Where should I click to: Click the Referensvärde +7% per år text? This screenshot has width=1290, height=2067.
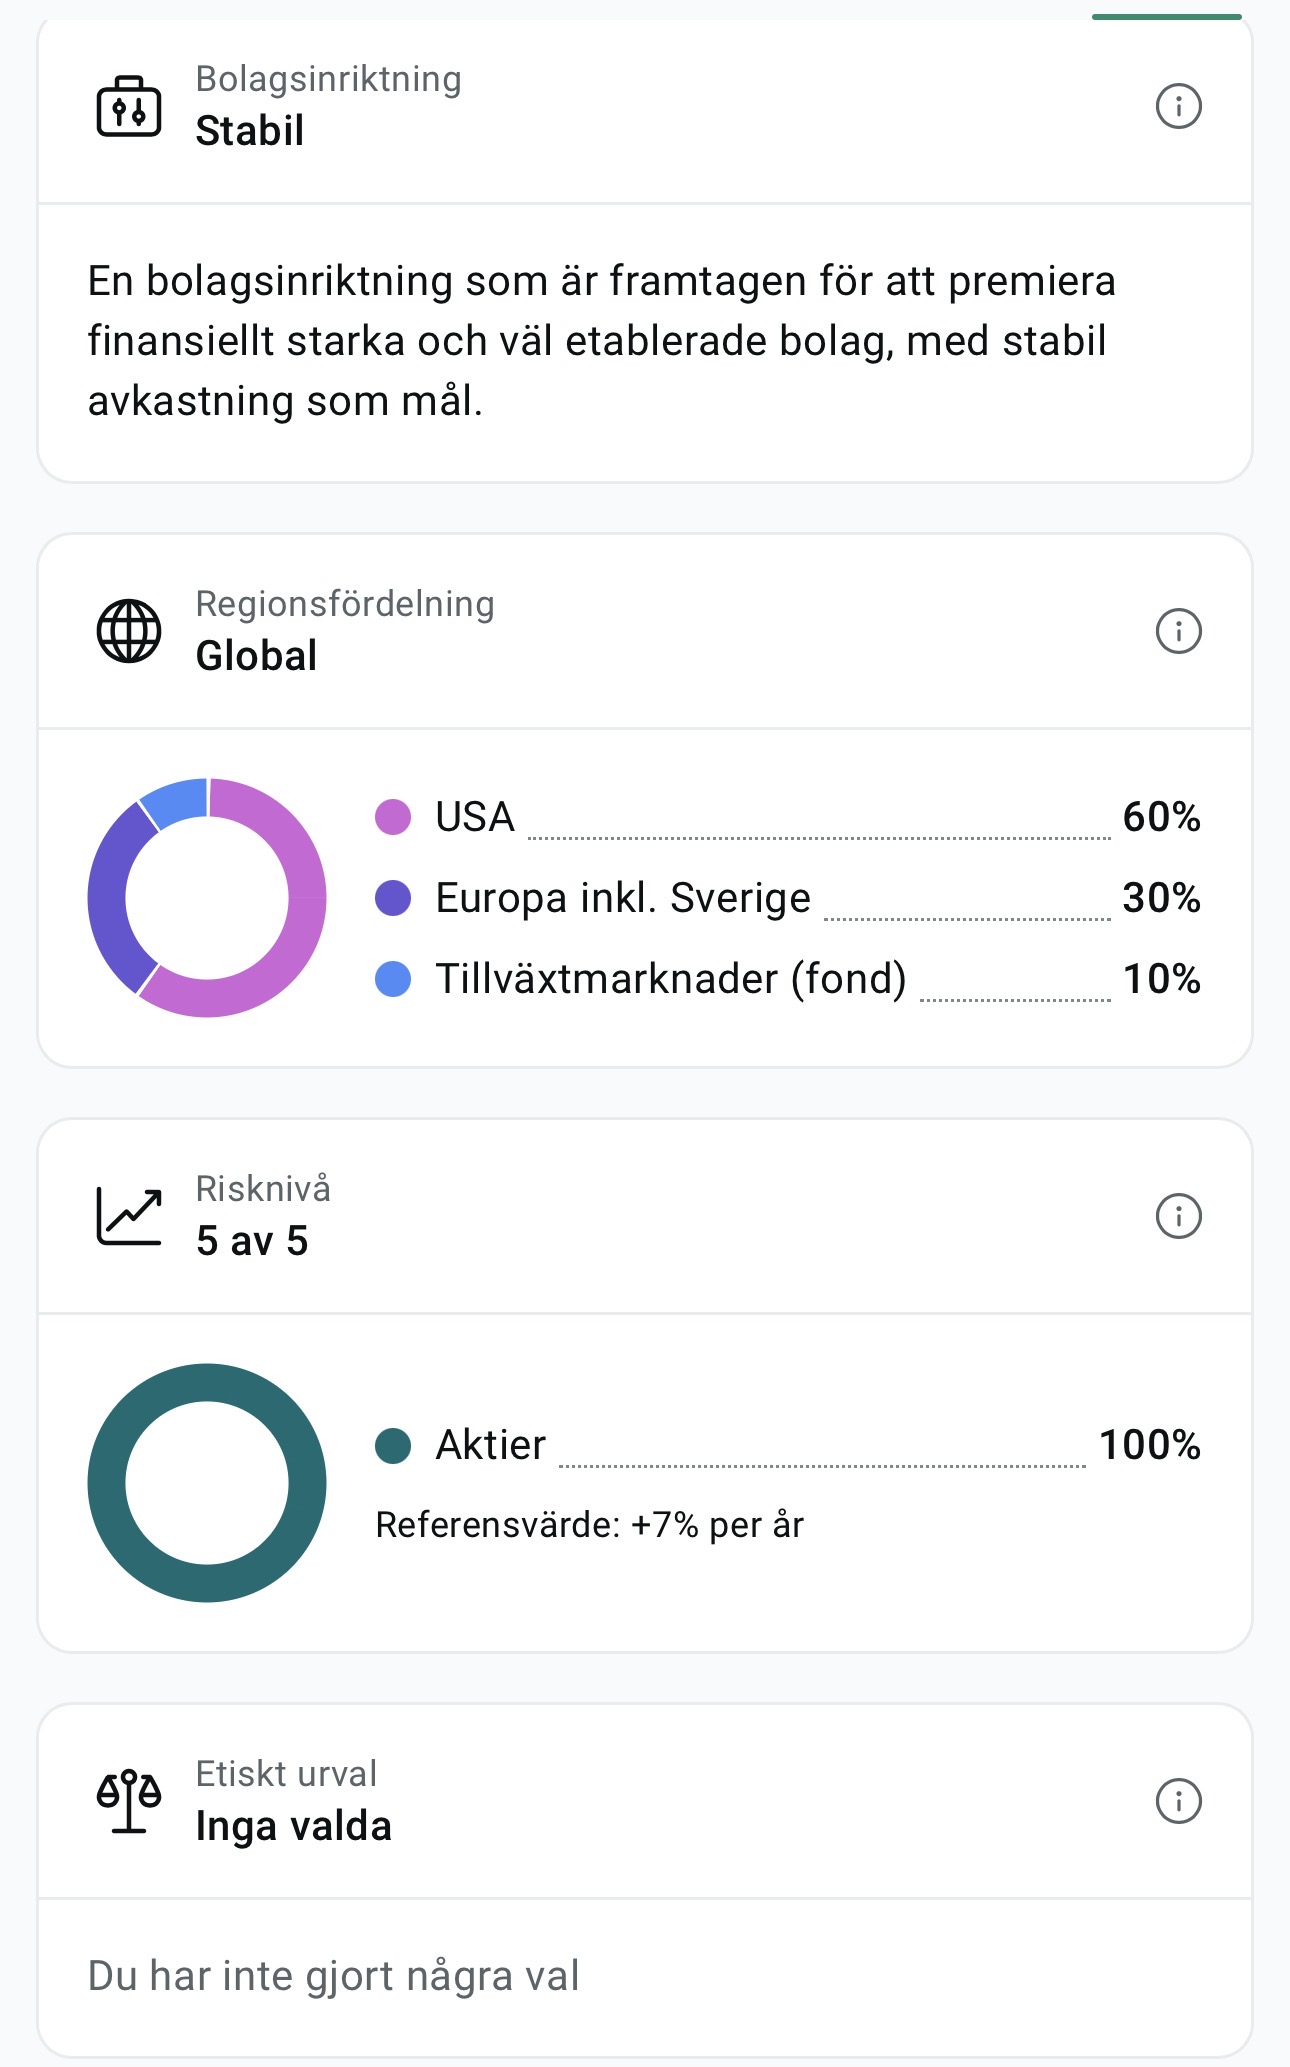click(589, 1525)
